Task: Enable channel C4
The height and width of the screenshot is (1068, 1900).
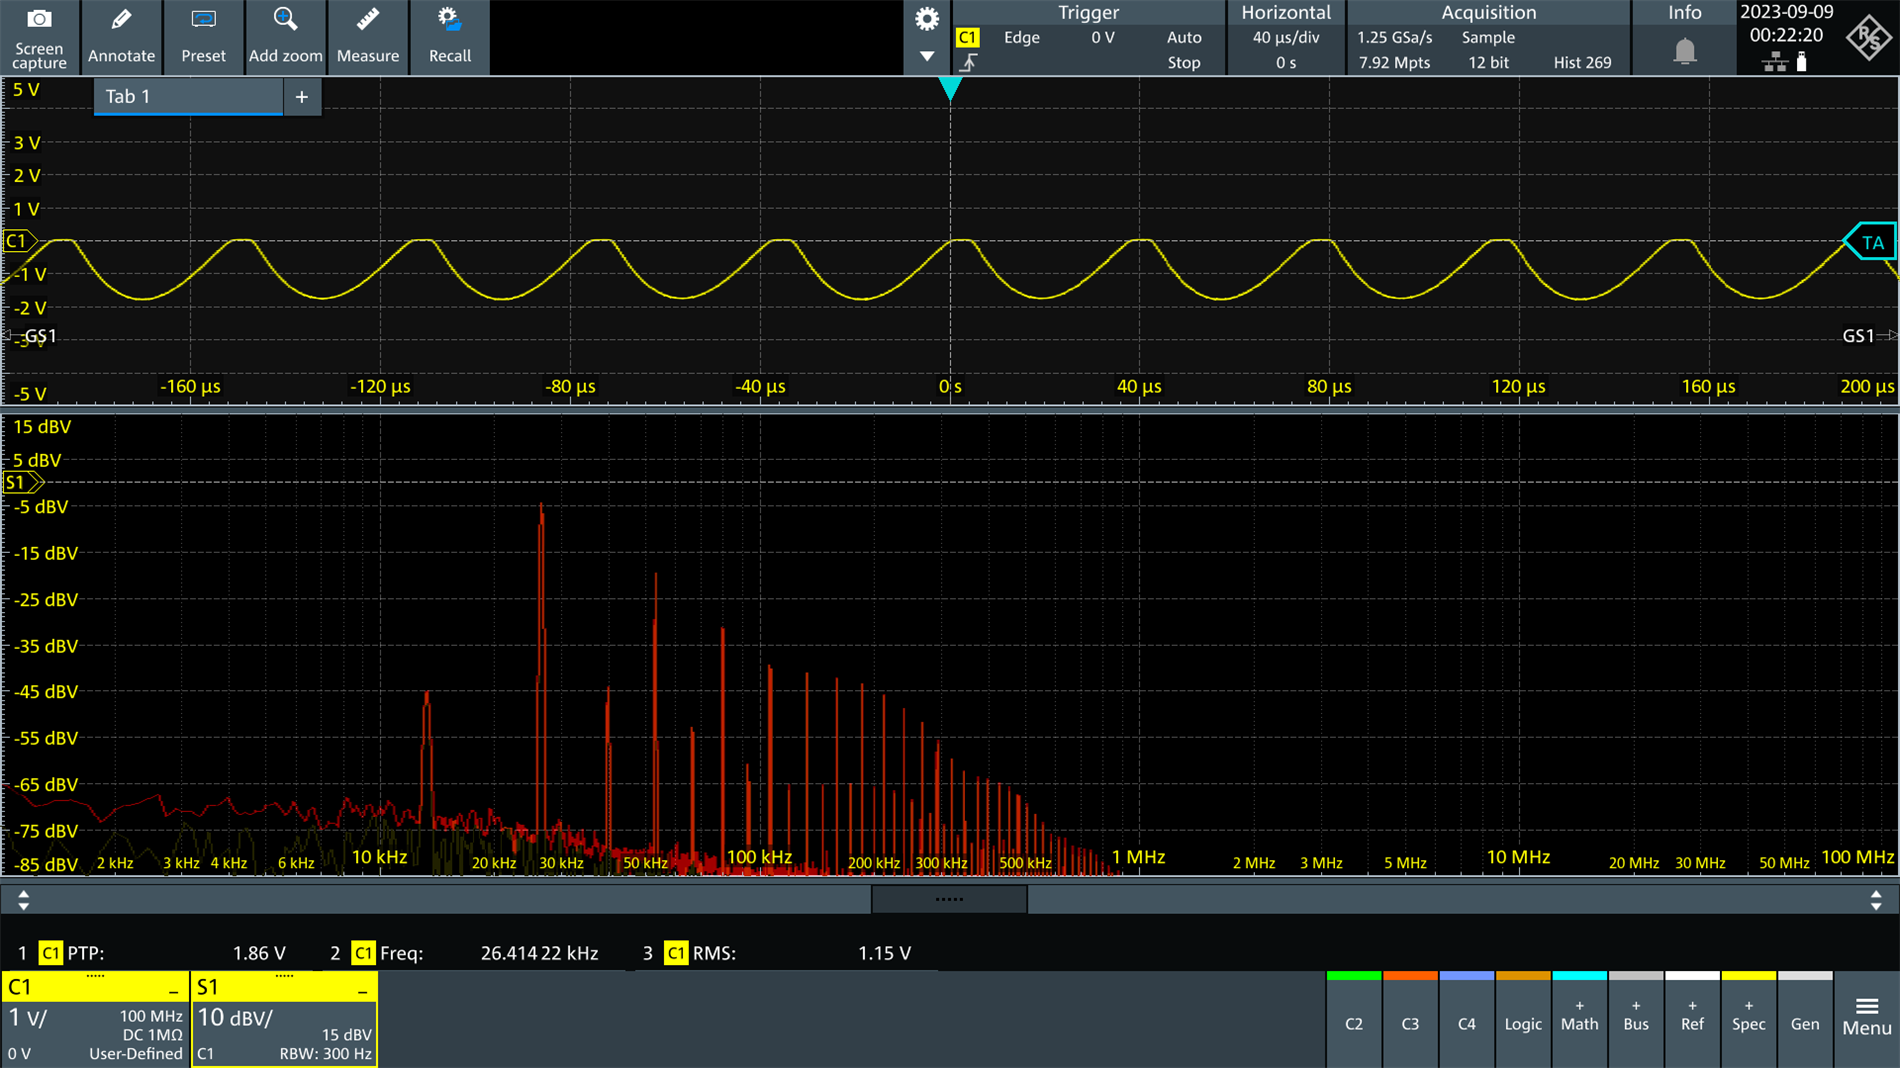Action: tap(1466, 1020)
